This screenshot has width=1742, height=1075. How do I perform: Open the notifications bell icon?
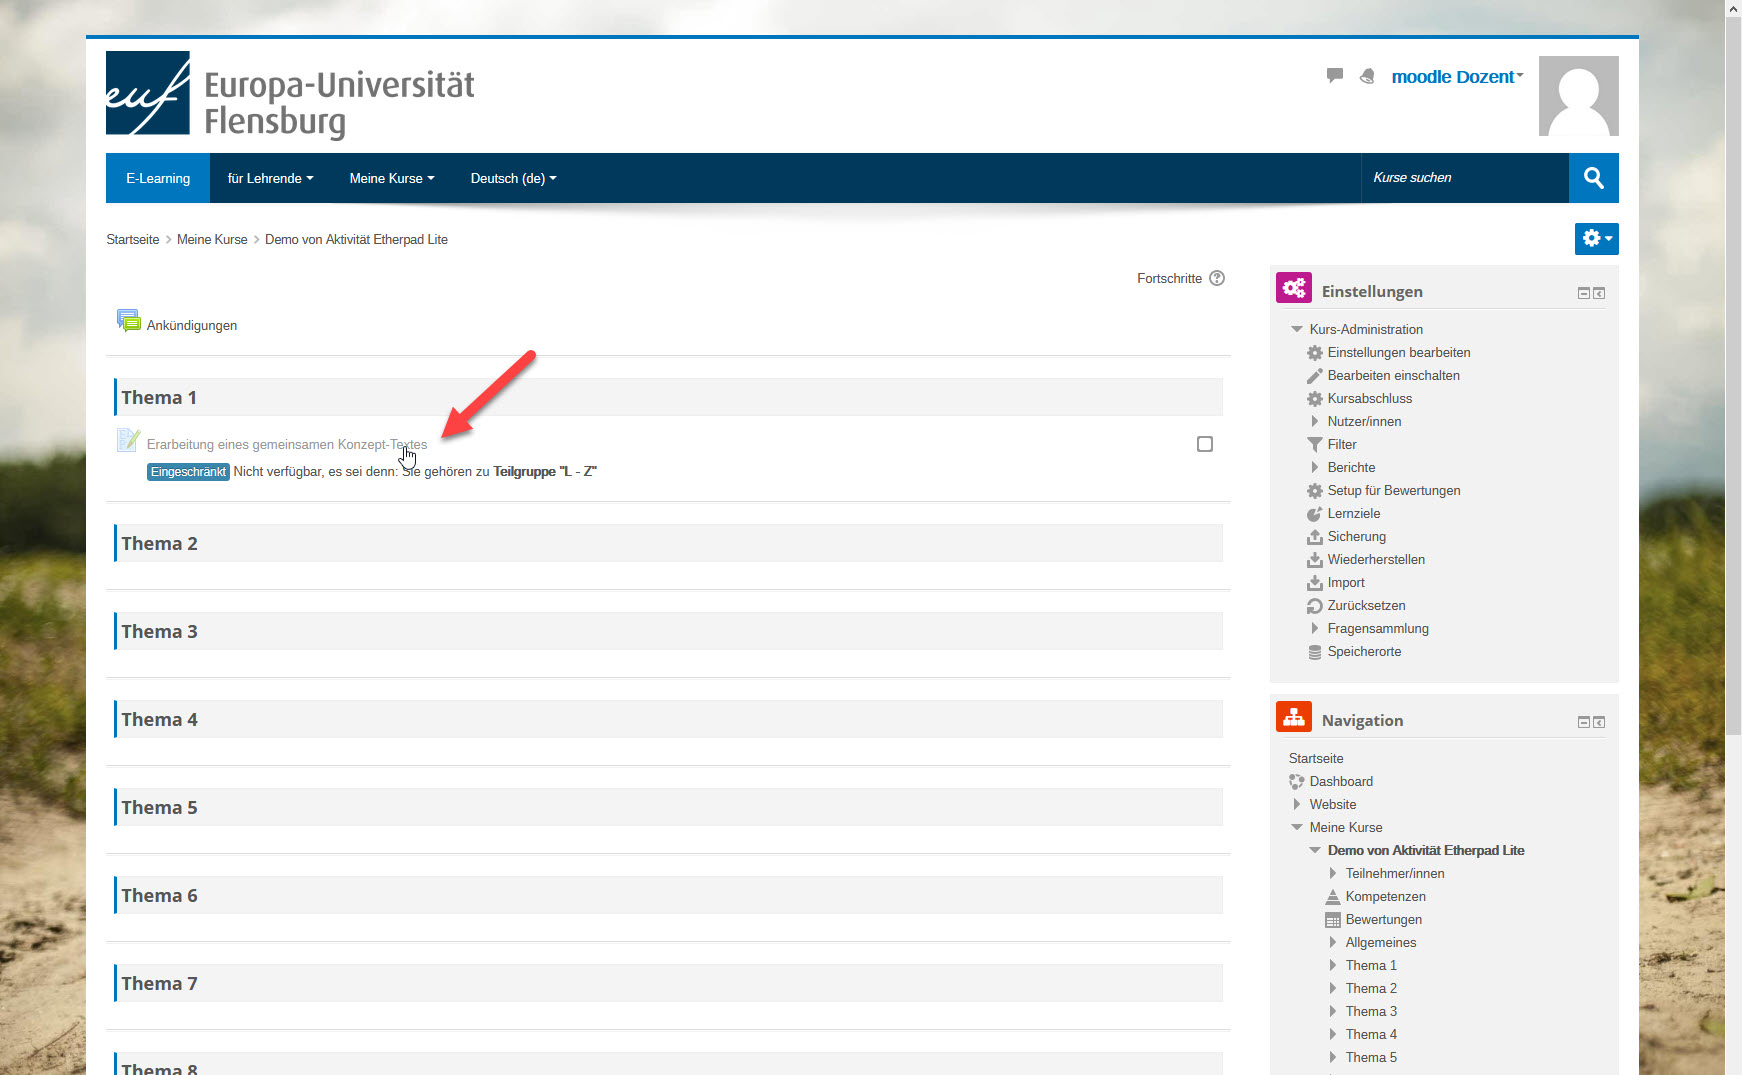[x=1367, y=76]
